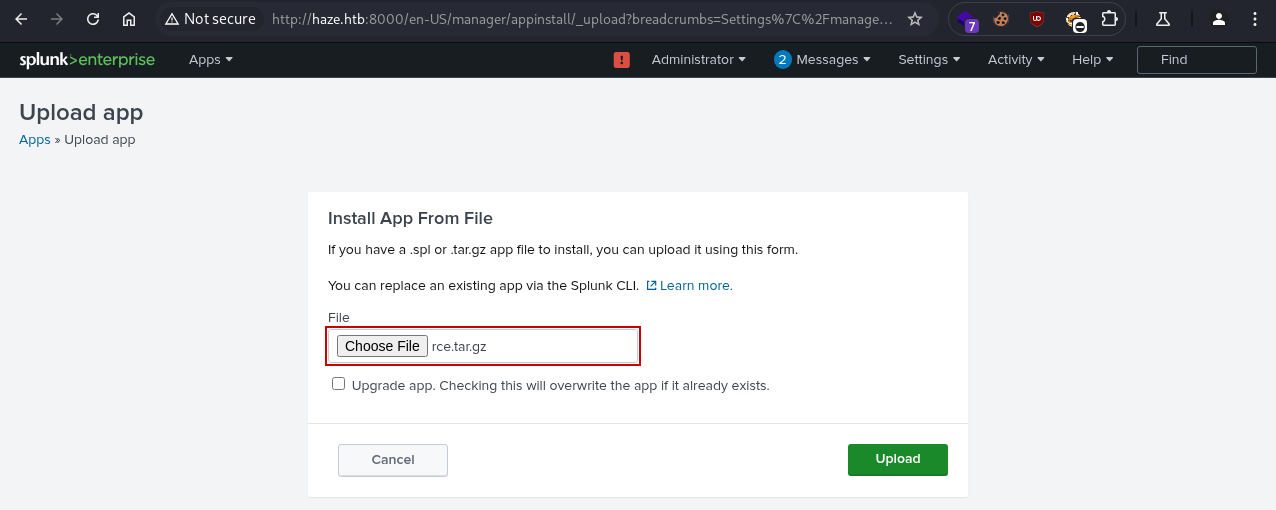Open the Activity menu

point(1015,60)
